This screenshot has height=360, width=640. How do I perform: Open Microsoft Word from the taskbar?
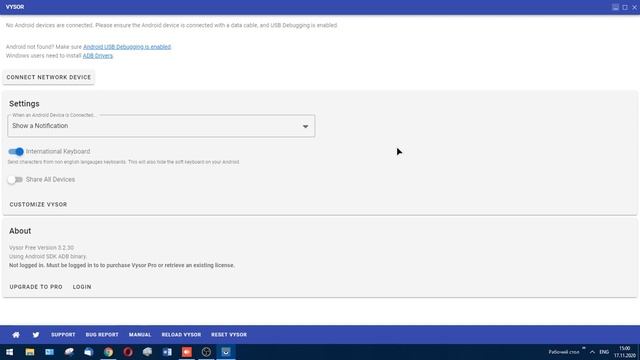point(167,352)
